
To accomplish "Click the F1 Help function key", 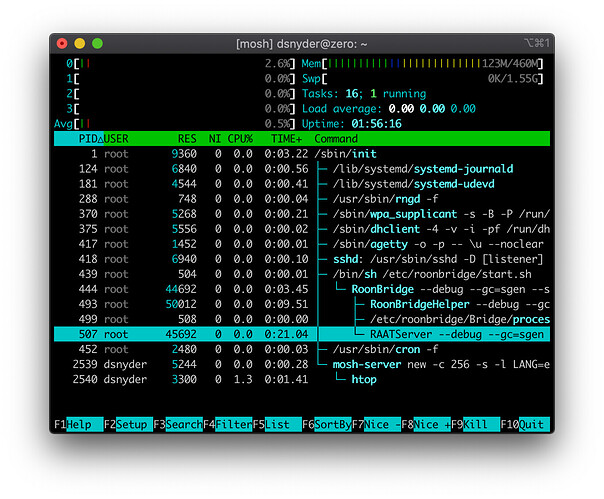I will 79,424.
